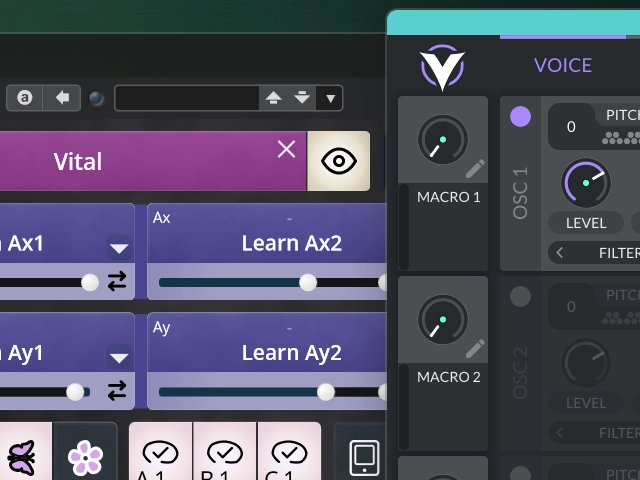Select the Vital plugin slot
The height and width of the screenshot is (480, 640).
[x=152, y=161]
